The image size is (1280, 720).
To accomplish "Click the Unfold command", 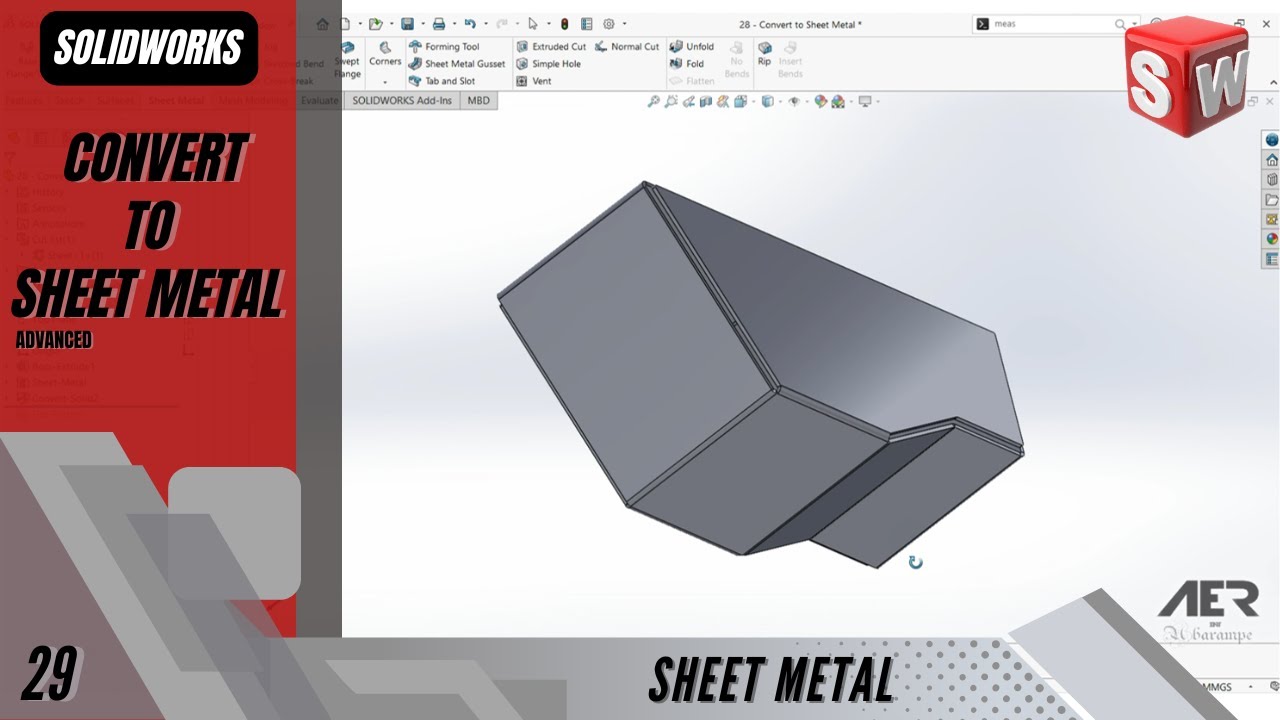I will coord(692,46).
